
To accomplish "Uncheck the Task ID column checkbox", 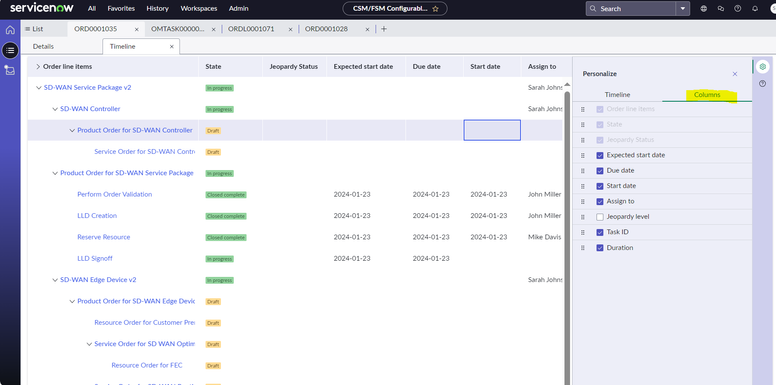I will coord(600,232).
